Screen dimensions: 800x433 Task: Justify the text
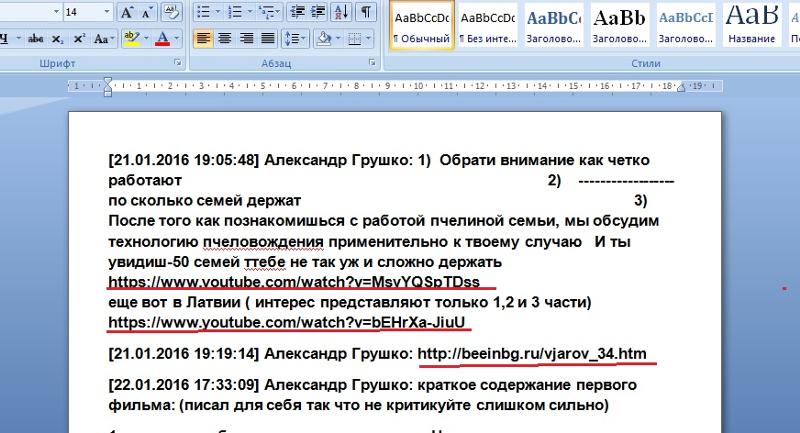point(268,39)
